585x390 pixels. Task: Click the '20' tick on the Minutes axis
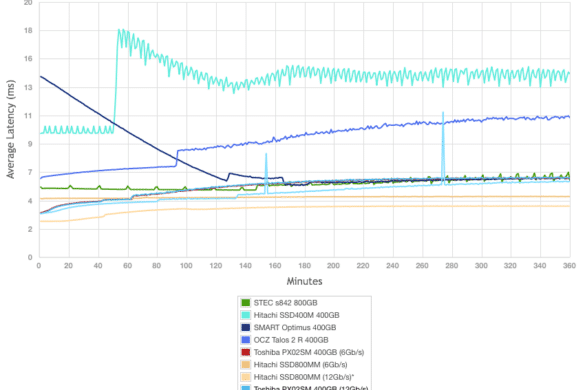tap(68, 266)
